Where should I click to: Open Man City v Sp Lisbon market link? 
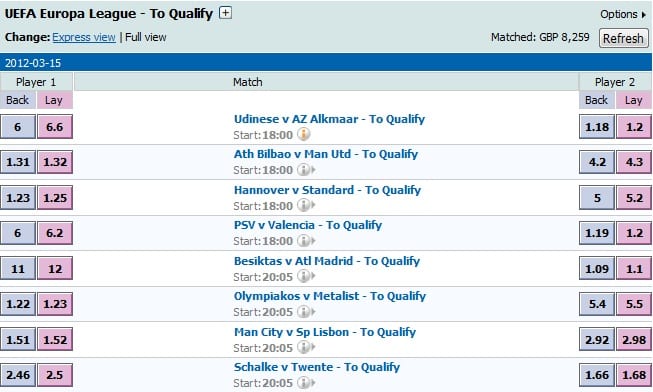pos(325,332)
